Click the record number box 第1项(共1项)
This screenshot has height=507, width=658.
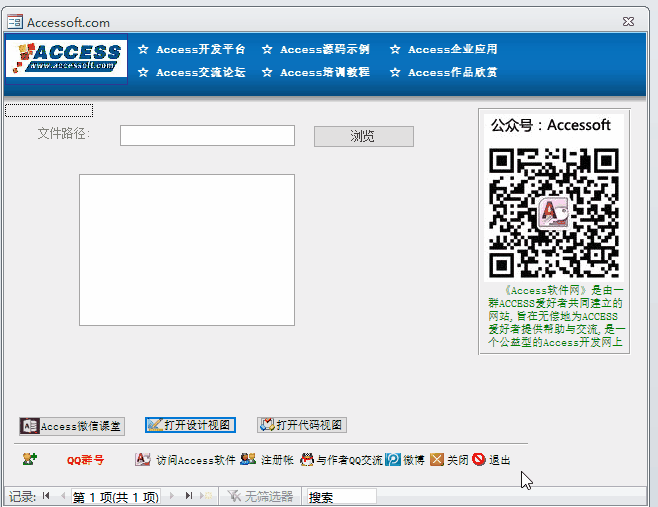tap(116, 497)
